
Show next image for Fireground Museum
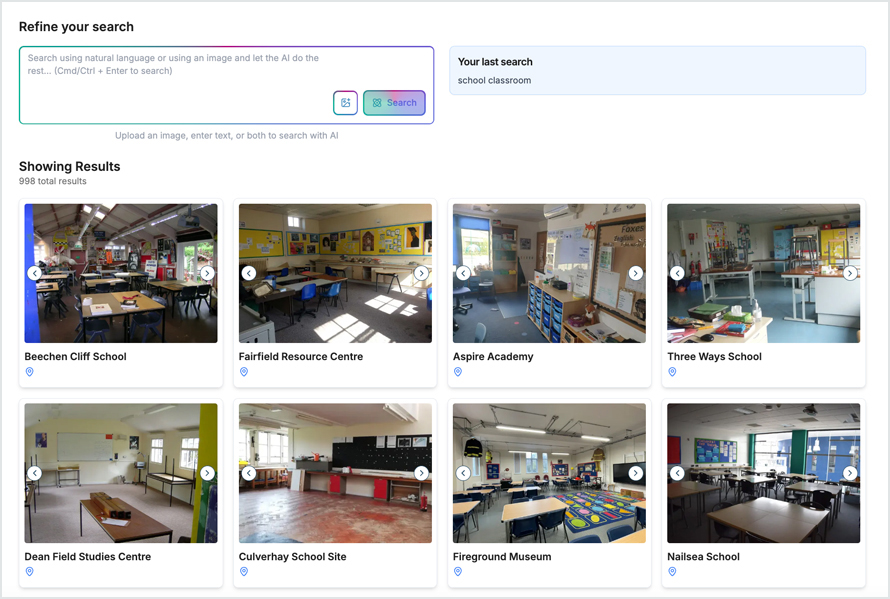[635, 473]
